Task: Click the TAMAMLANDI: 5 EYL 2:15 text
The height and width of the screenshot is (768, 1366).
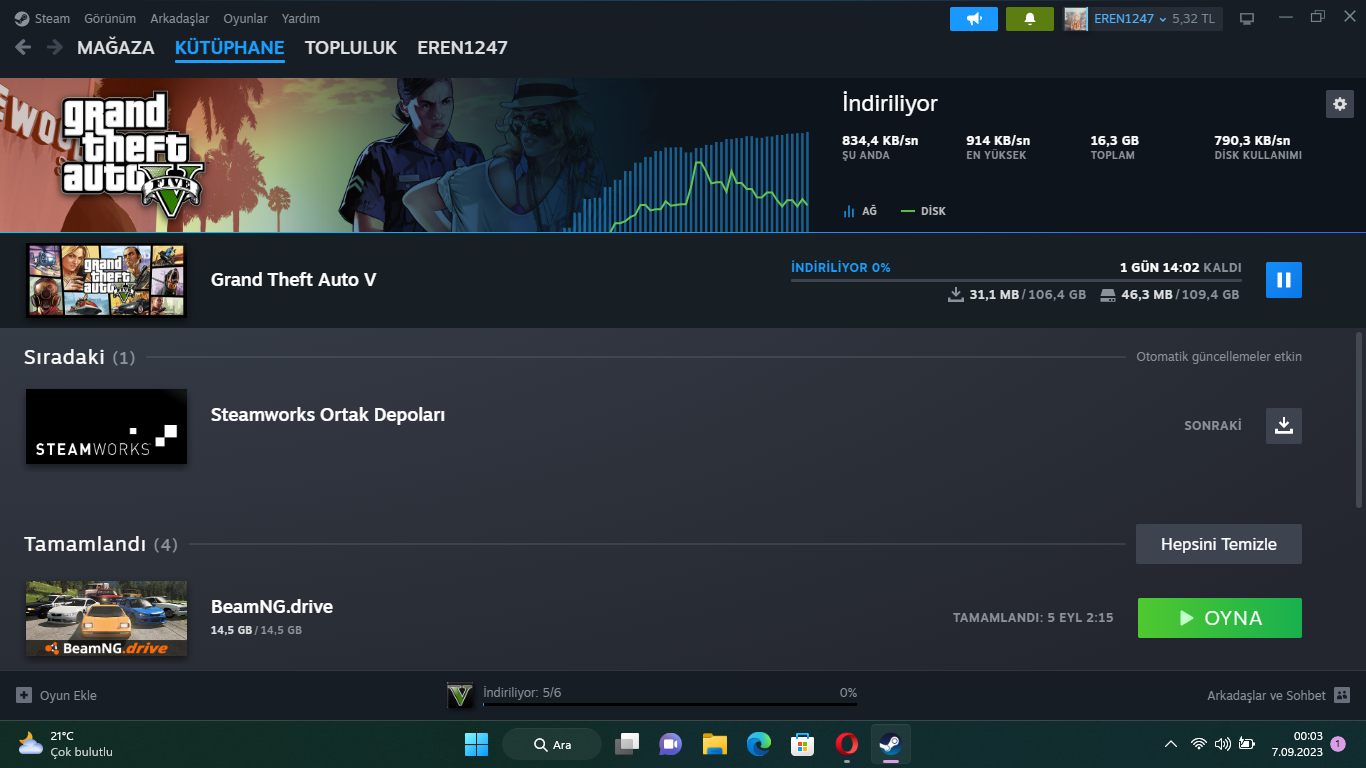Action: pos(1033,618)
